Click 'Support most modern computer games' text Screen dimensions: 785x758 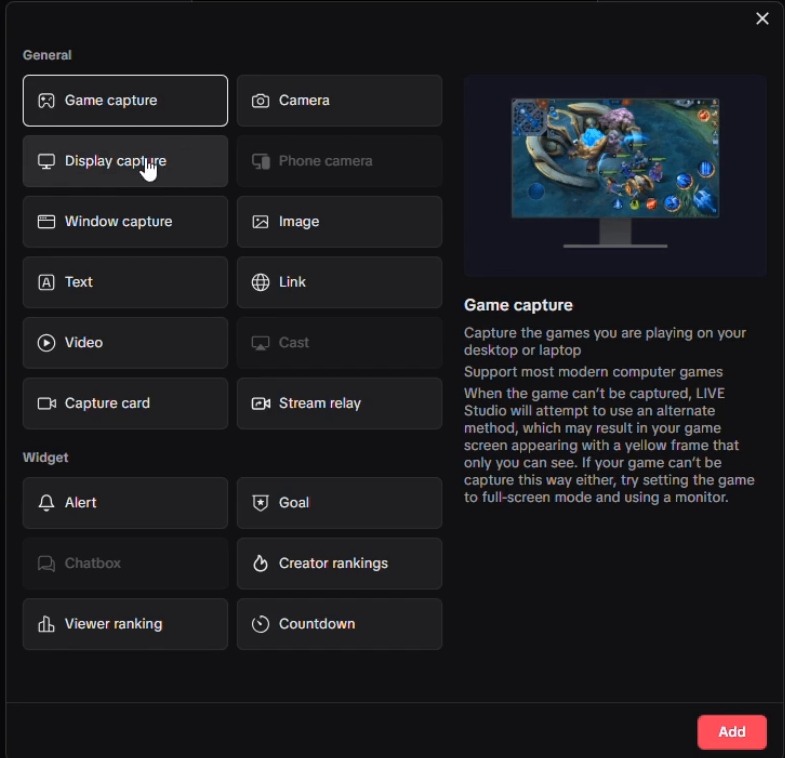(593, 372)
